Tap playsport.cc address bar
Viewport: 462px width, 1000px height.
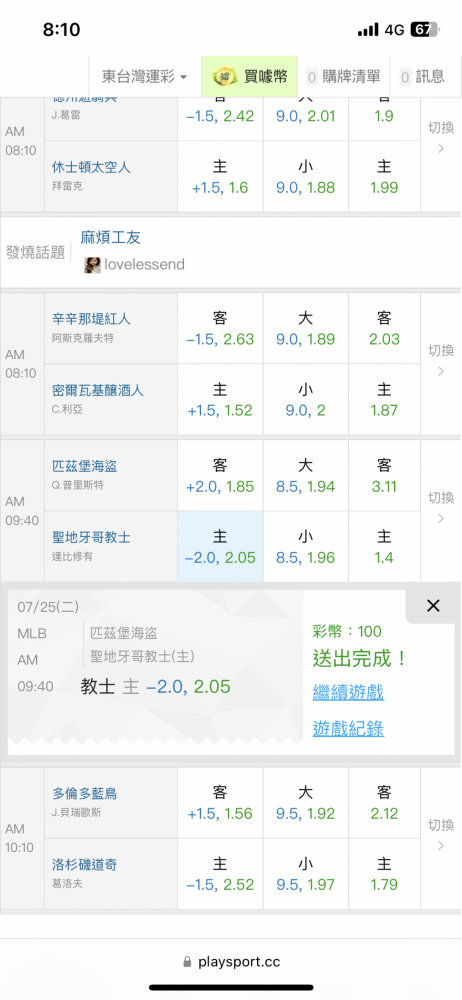pyautogui.click(x=231, y=962)
